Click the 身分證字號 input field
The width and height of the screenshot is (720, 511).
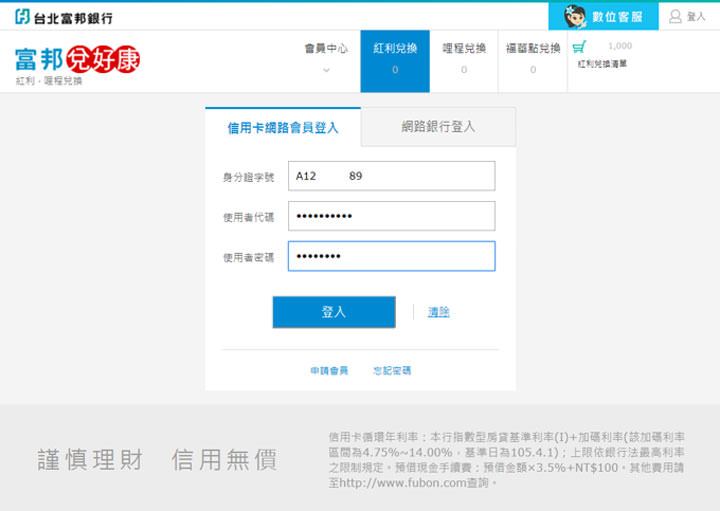[391, 176]
